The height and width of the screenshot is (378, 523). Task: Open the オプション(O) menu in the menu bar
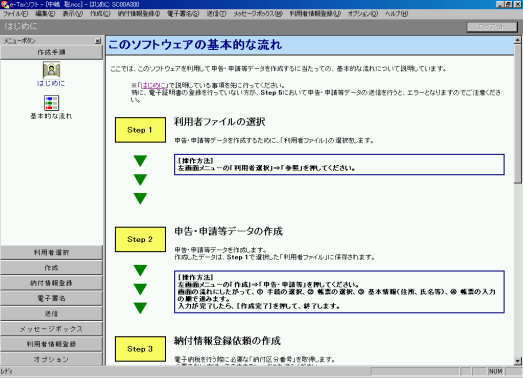[363, 14]
